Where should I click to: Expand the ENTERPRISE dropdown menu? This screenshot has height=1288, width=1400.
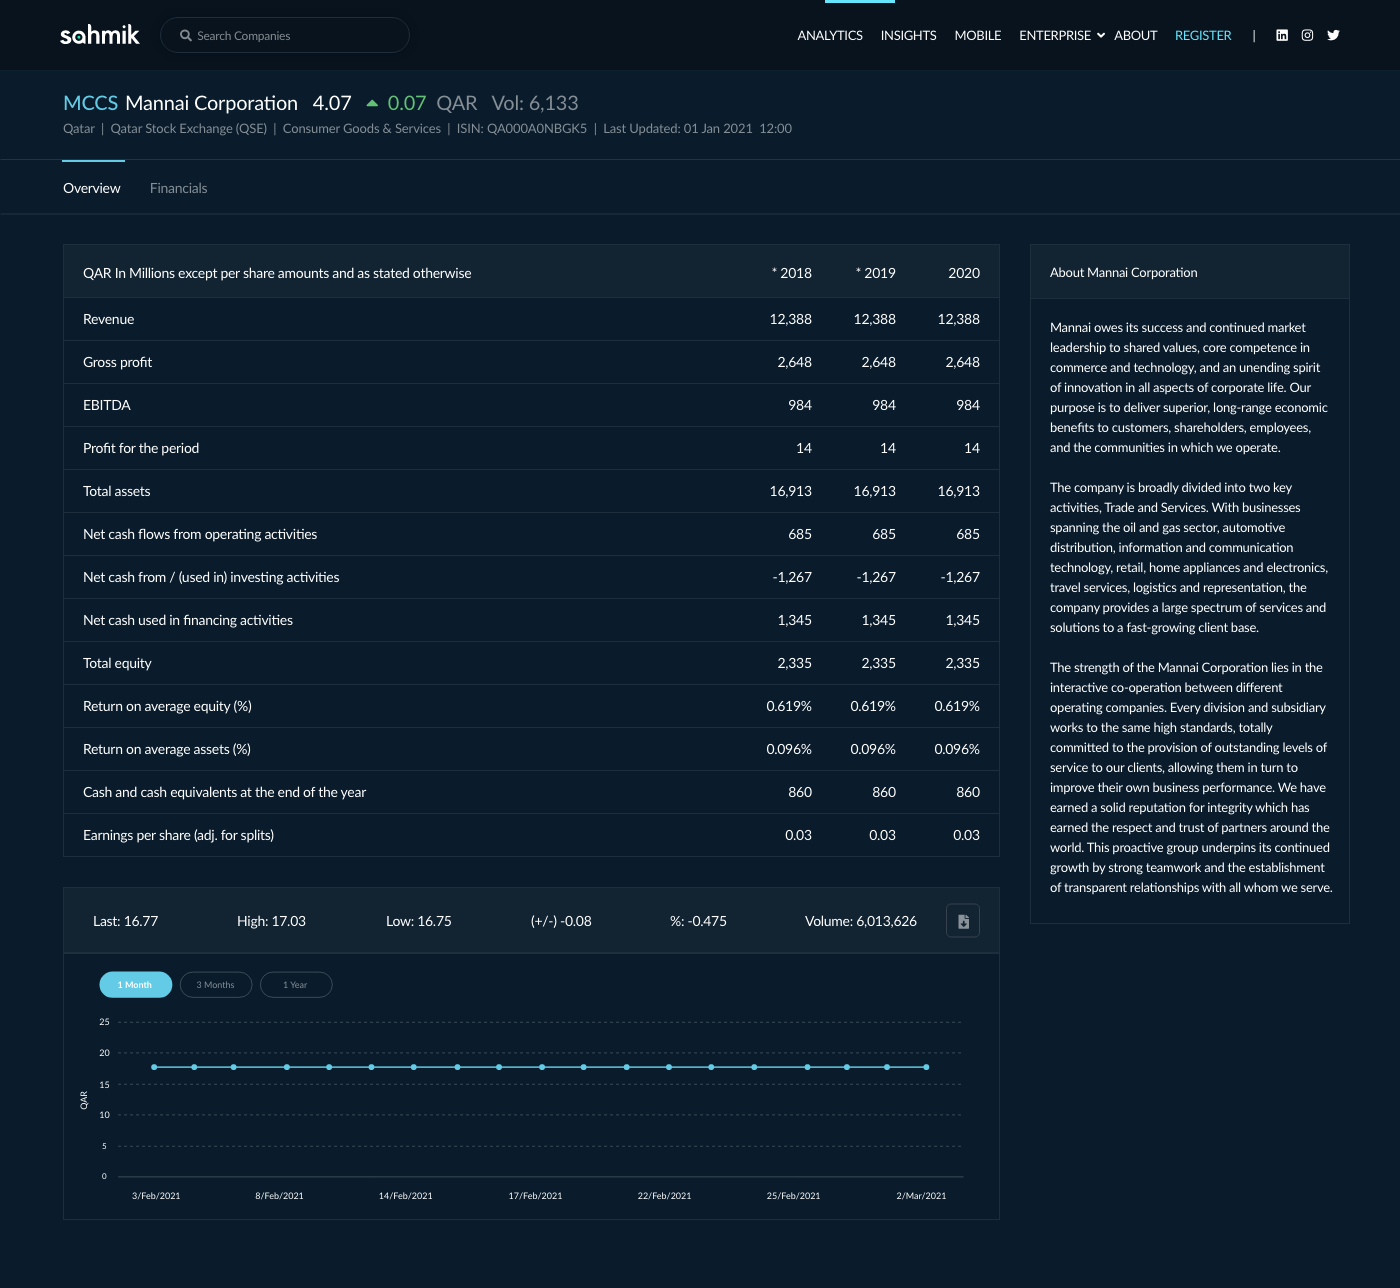(1062, 35)
